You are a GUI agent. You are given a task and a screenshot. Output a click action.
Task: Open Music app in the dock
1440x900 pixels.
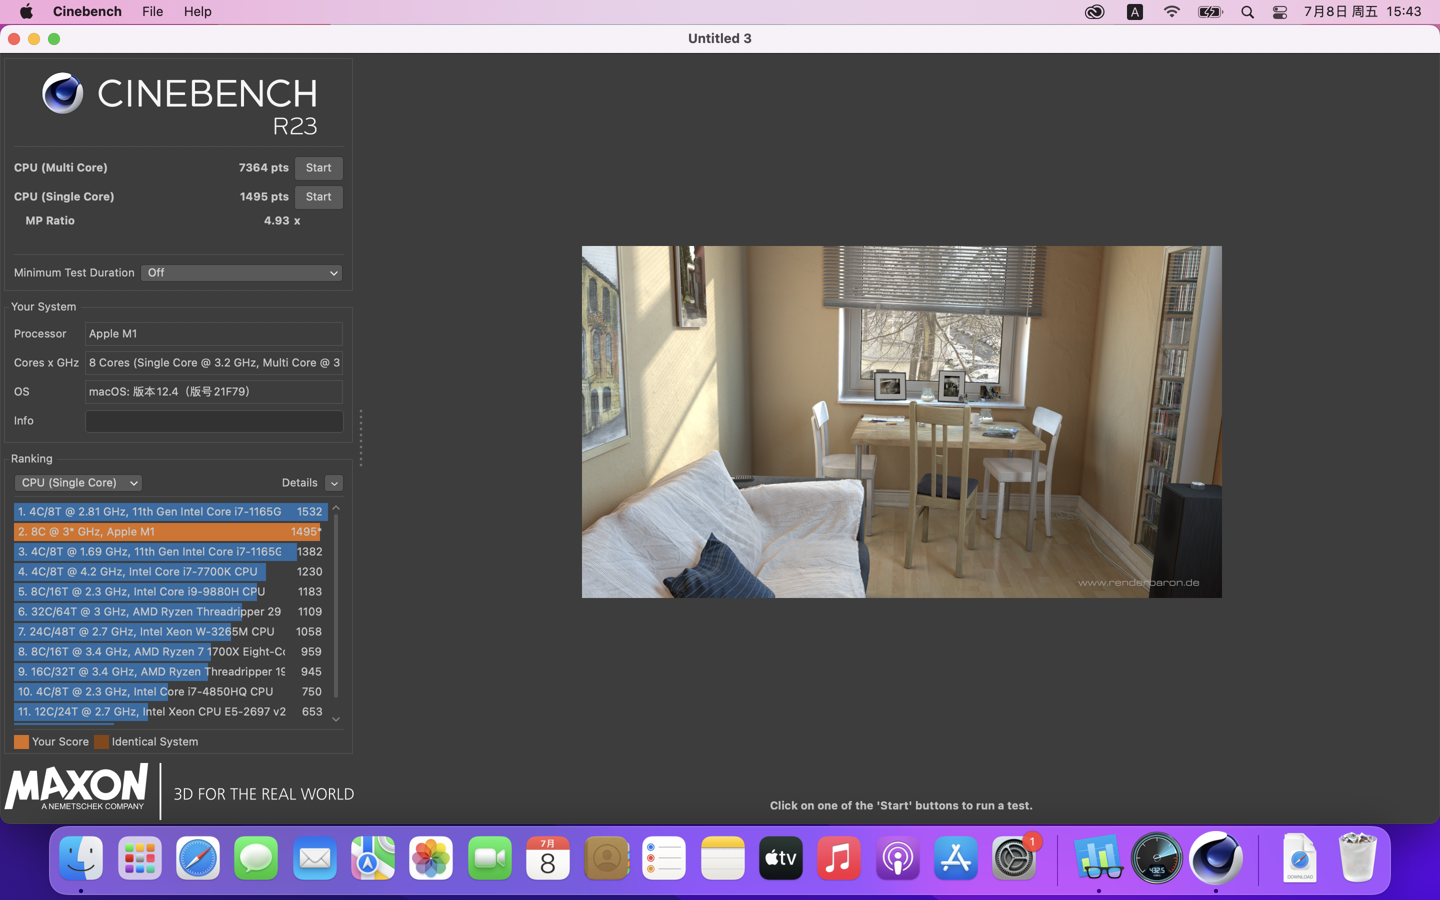tap(839, 858)
